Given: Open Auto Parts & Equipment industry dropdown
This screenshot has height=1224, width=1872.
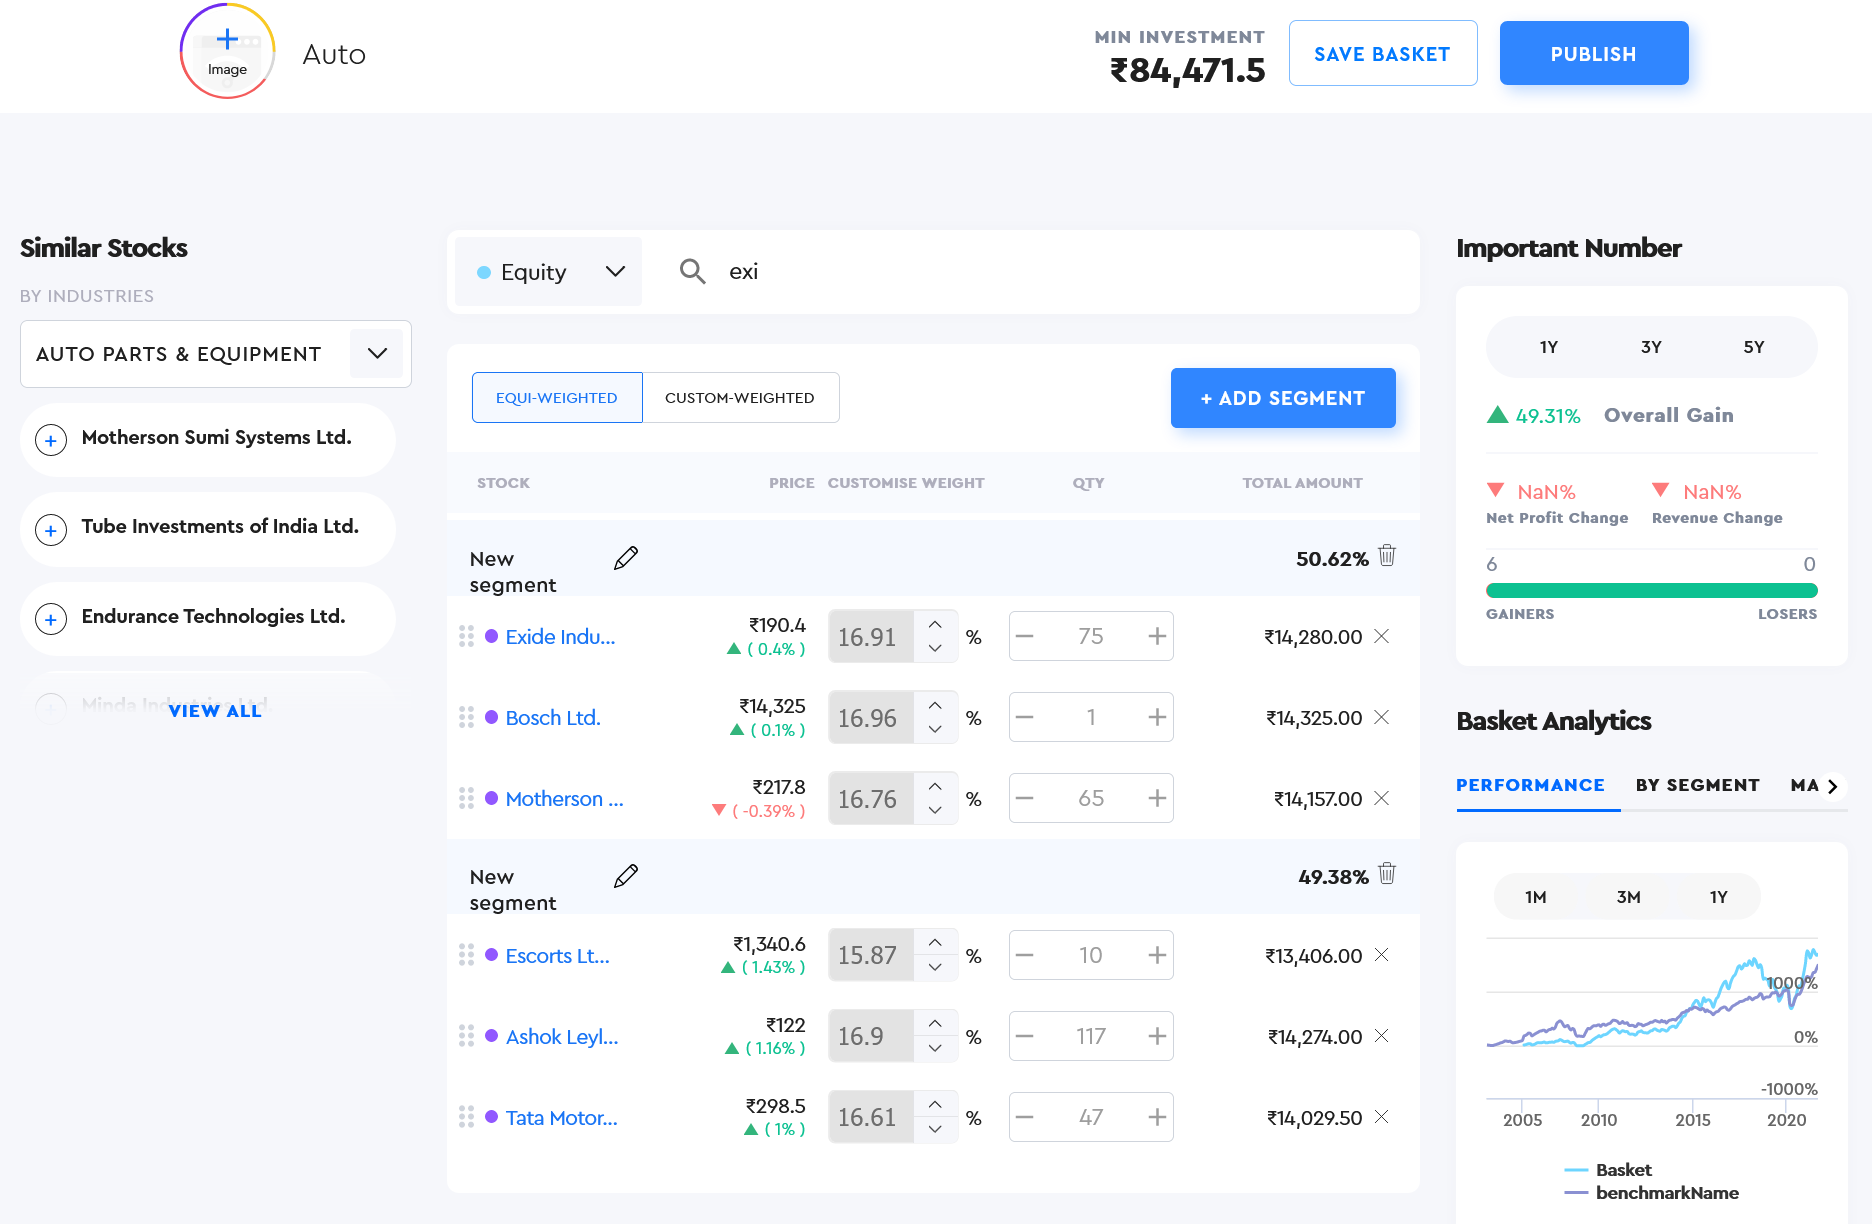Looking at the screenshot, I should (216, 354).
